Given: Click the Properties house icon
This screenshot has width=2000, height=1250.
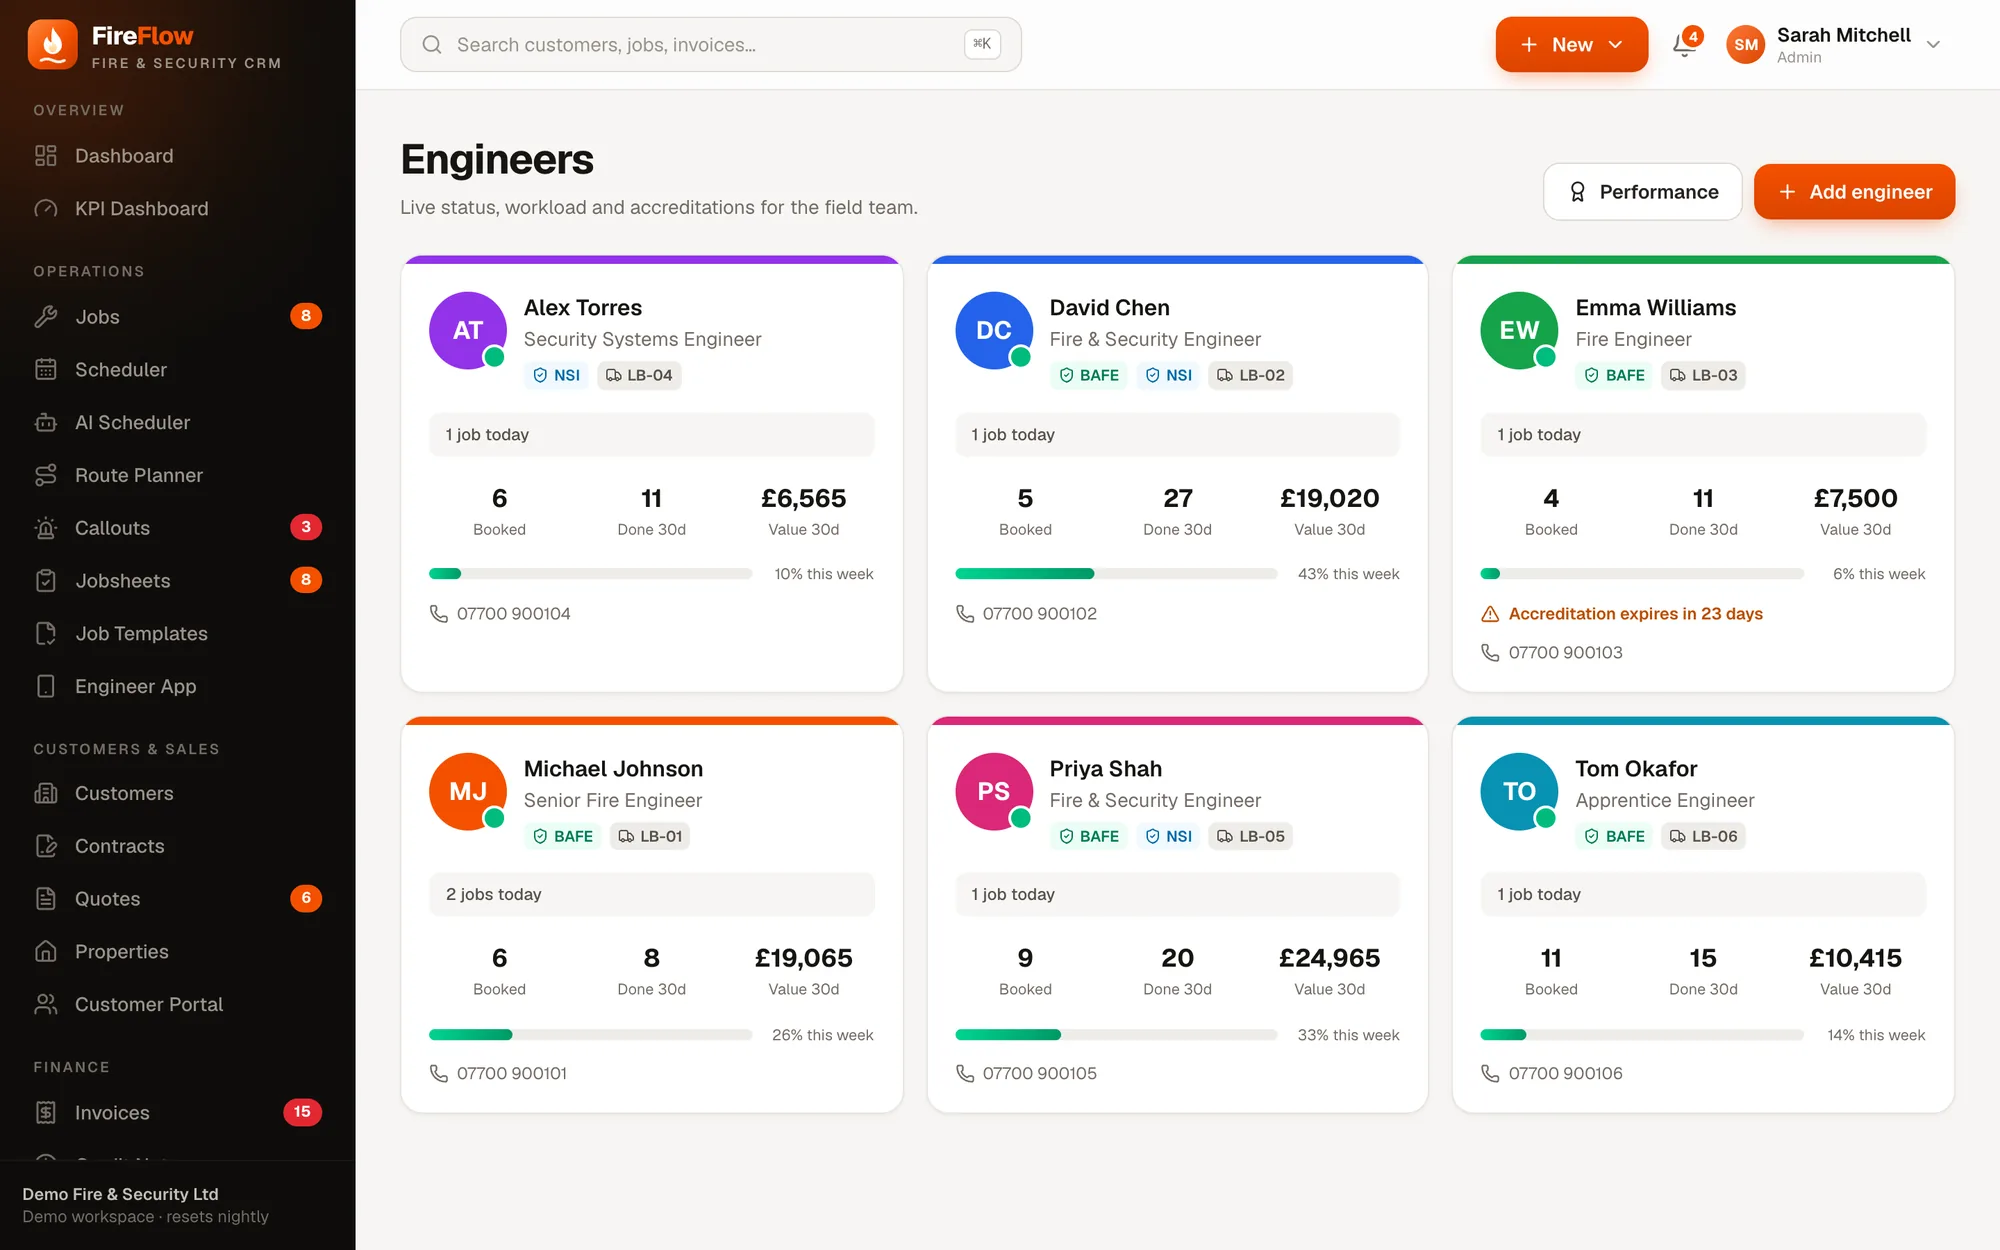Looking at the screenshot, I should (46, 952).
